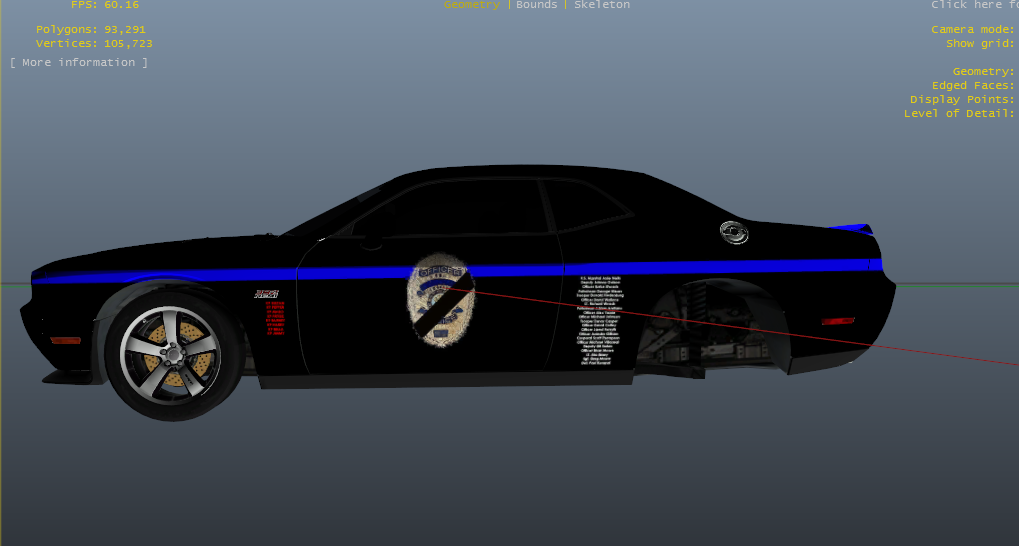The height and width of the screenshot is (546, 1019).
Task: Click the chrome fuel cap on rear fender
Action: click(x=735, y=232)
